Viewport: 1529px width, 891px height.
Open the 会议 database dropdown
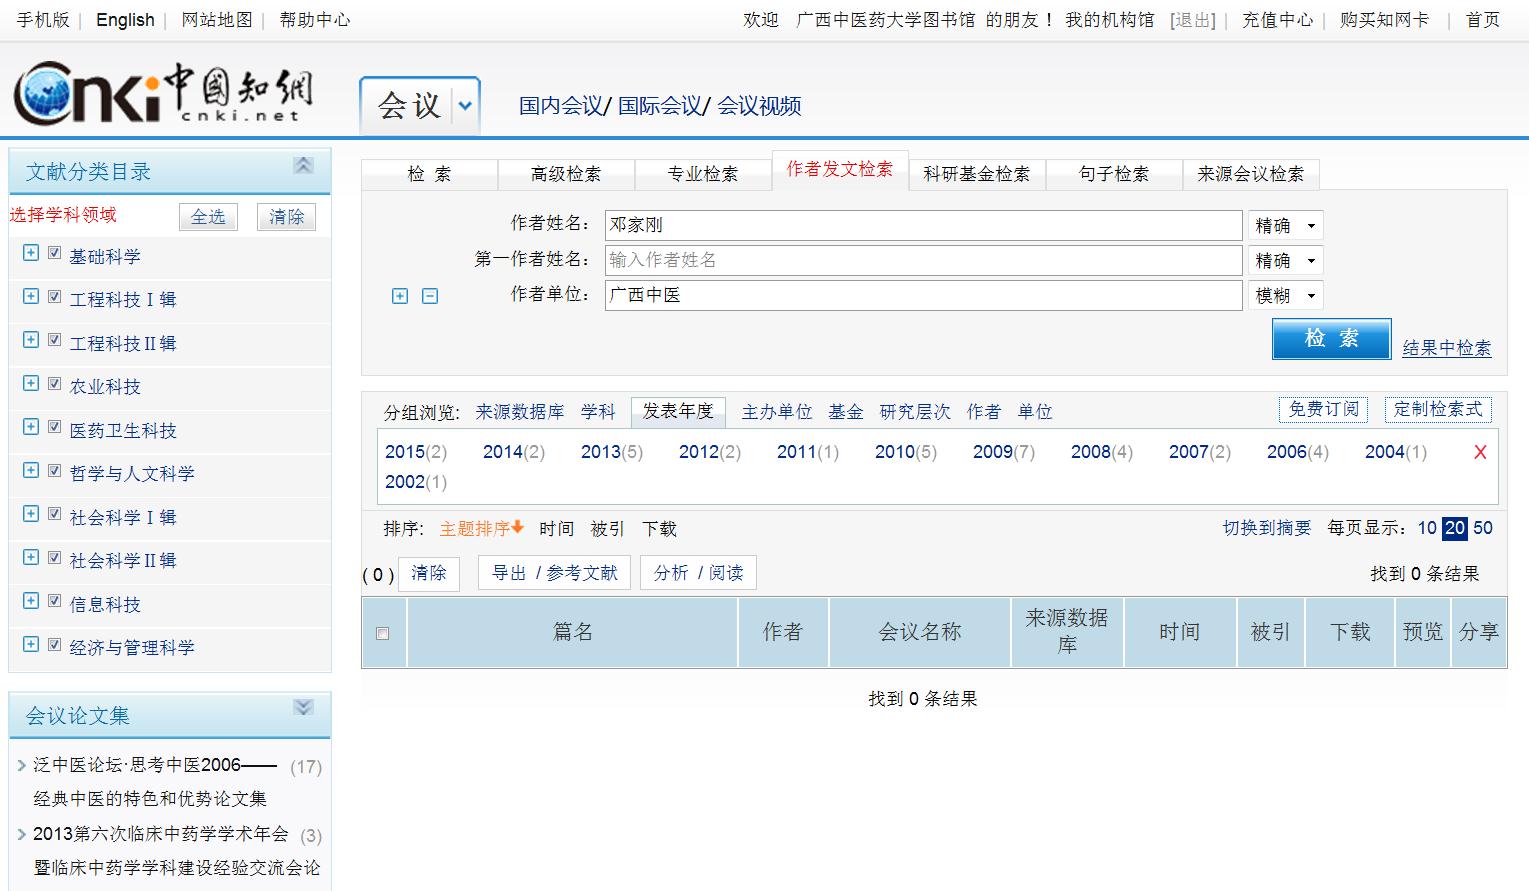465,105
